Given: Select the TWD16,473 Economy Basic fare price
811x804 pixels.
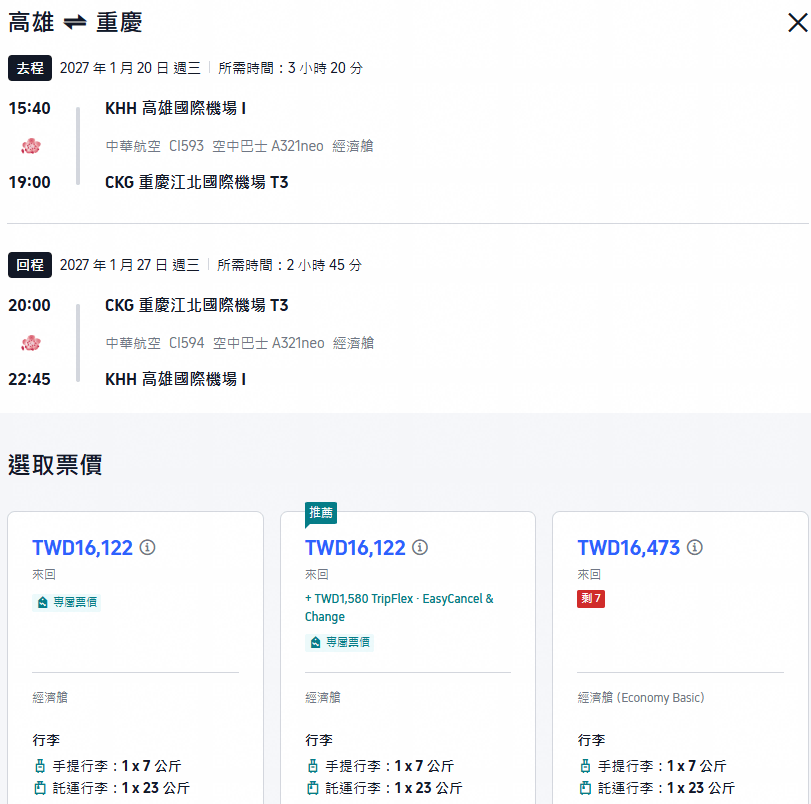Looking at the screenshot, I should (628, 548).
